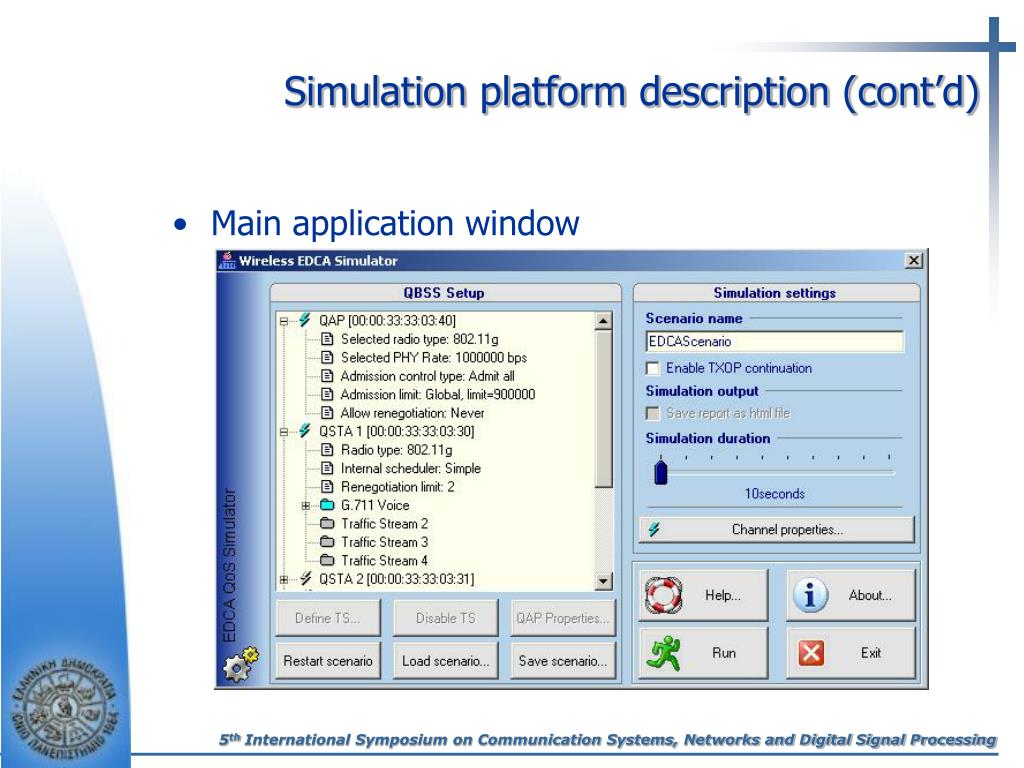Open Define TS dialog
Image resolution: width=1024 pixels, height=768 pixels.
tap(328, 618)
